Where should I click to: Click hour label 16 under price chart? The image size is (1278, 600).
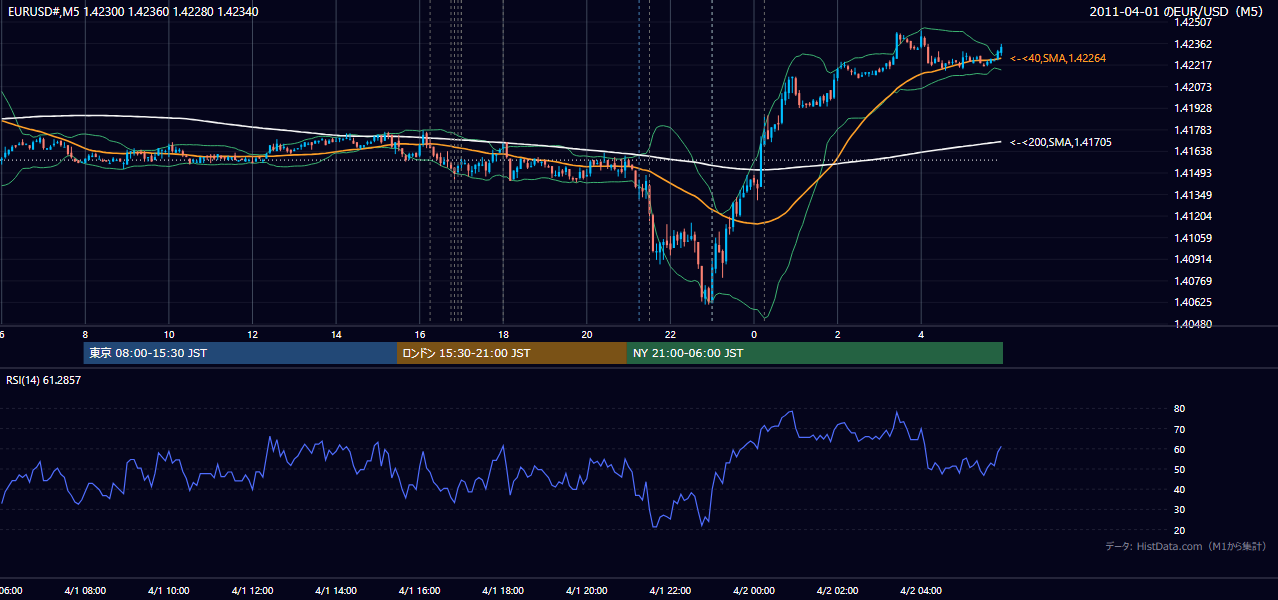coord(421,335)
